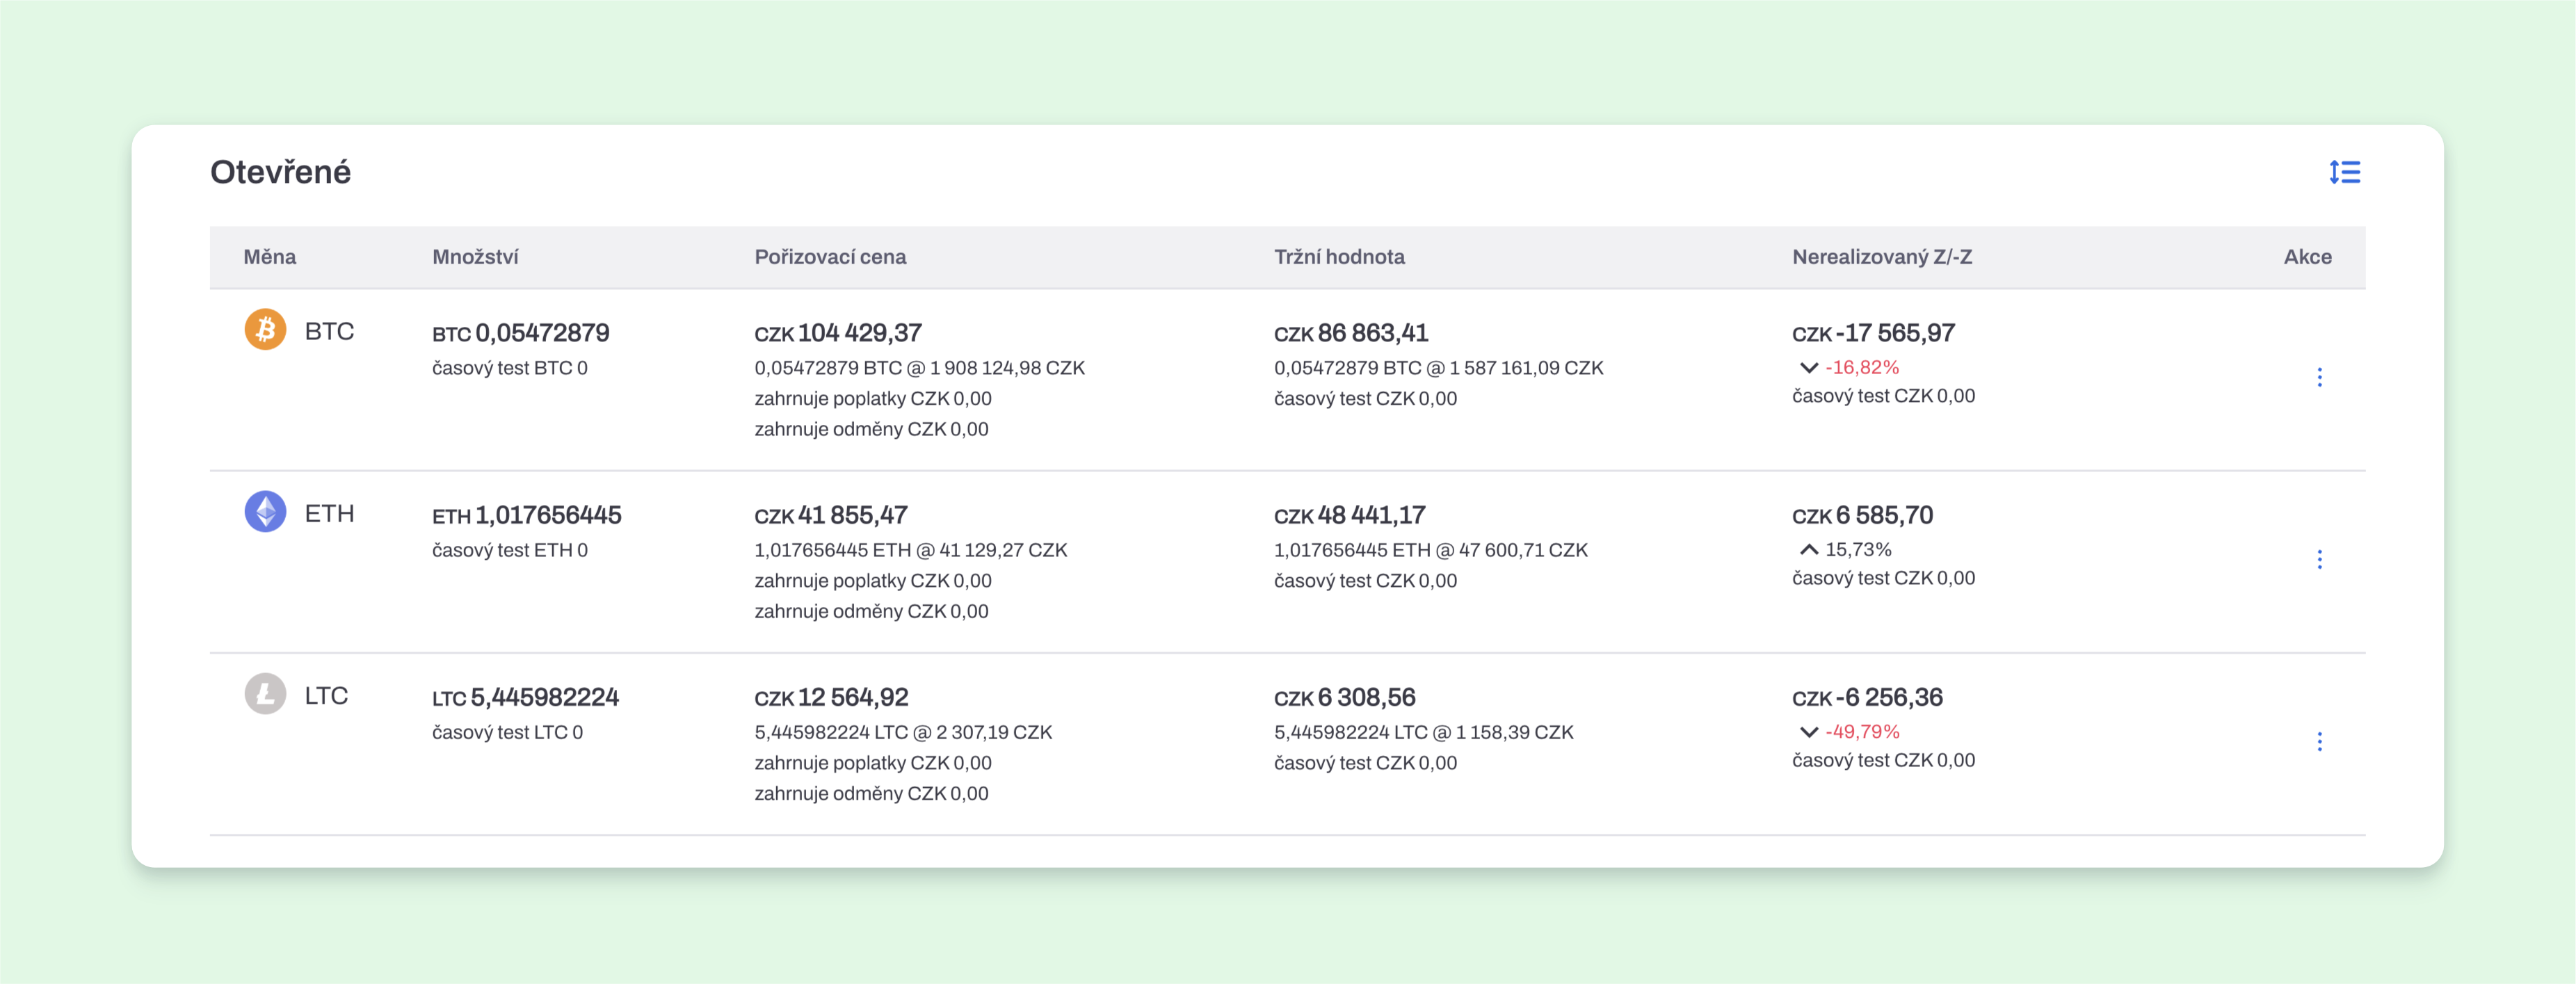2576x984 pixels.
Task: Select the ETH currency label
Action: (x=329, y=513)
